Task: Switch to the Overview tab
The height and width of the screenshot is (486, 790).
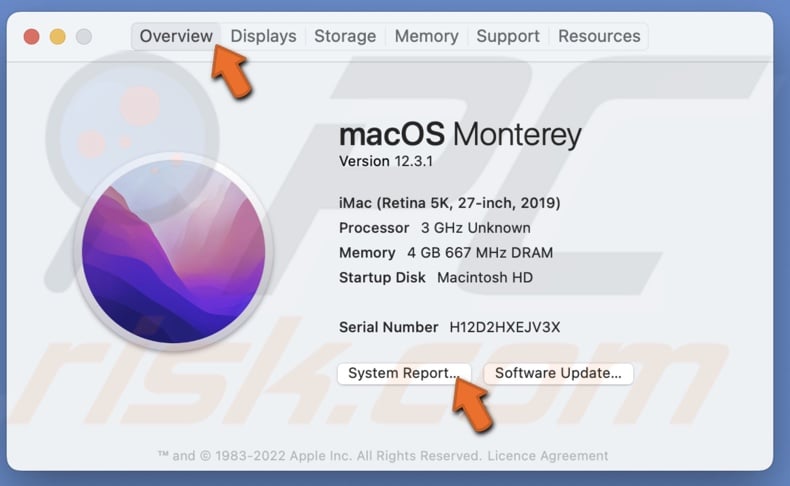Action: (x=175, y=36)
